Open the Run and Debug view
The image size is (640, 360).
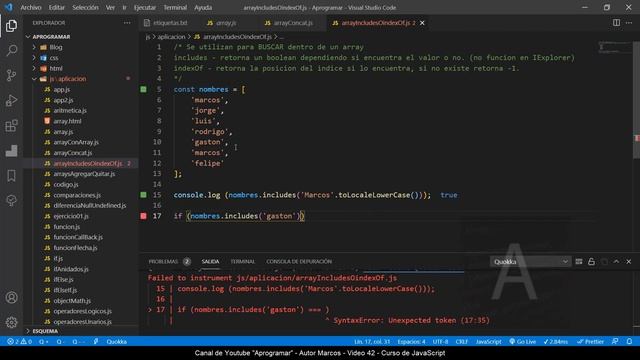(x=11, y=100)
